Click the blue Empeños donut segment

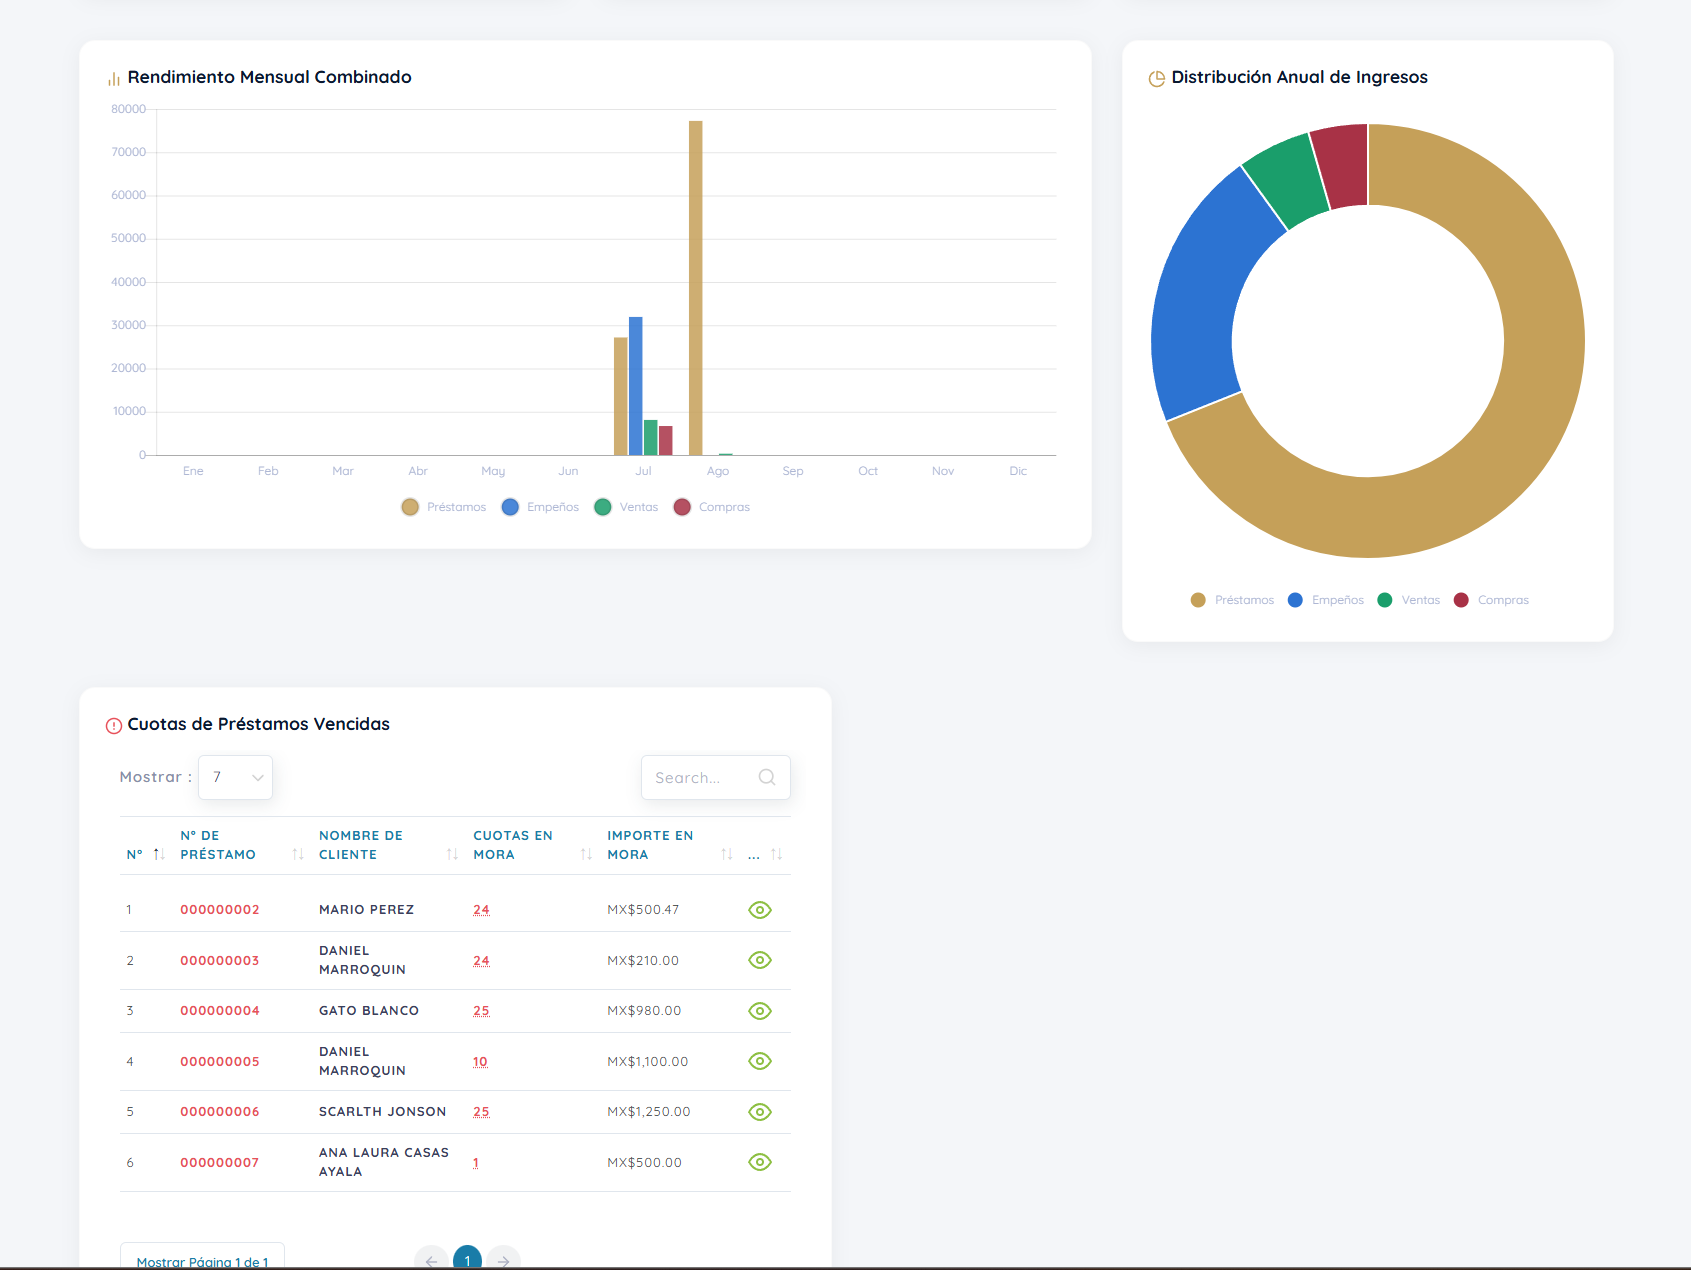tap(1208, 300)
